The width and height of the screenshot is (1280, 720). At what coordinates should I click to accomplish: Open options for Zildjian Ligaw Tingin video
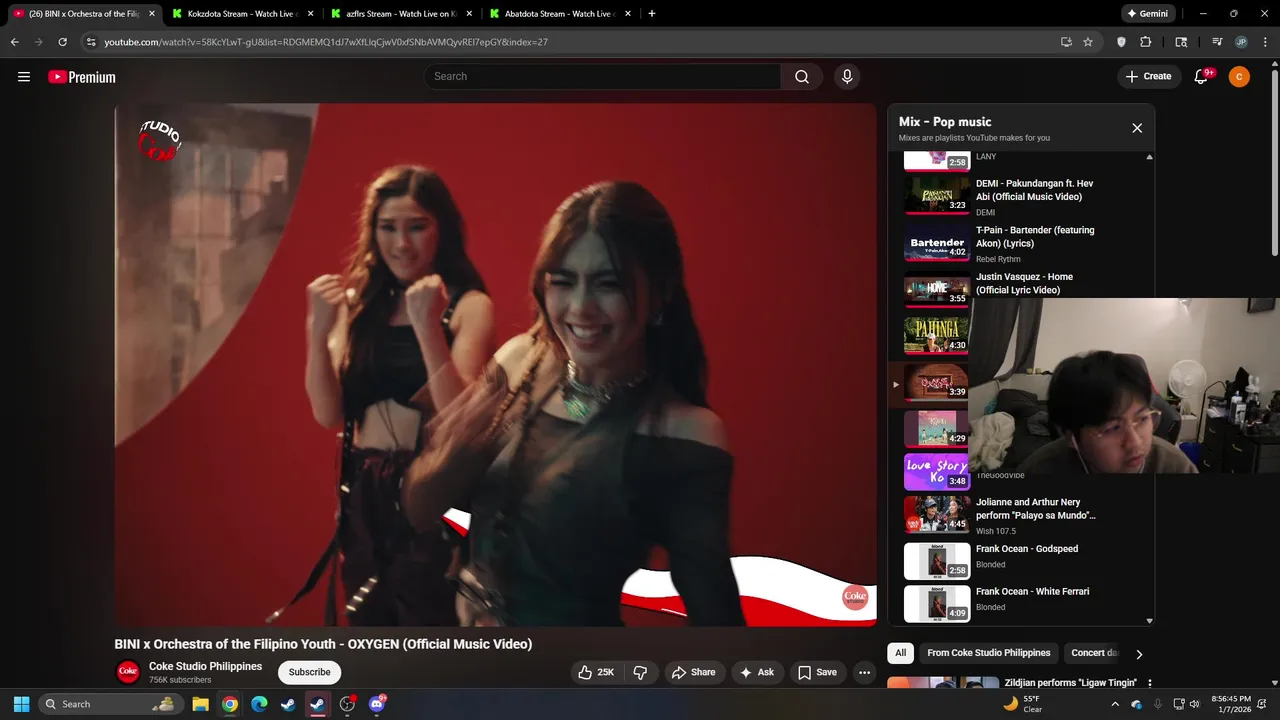(1150, 683)
